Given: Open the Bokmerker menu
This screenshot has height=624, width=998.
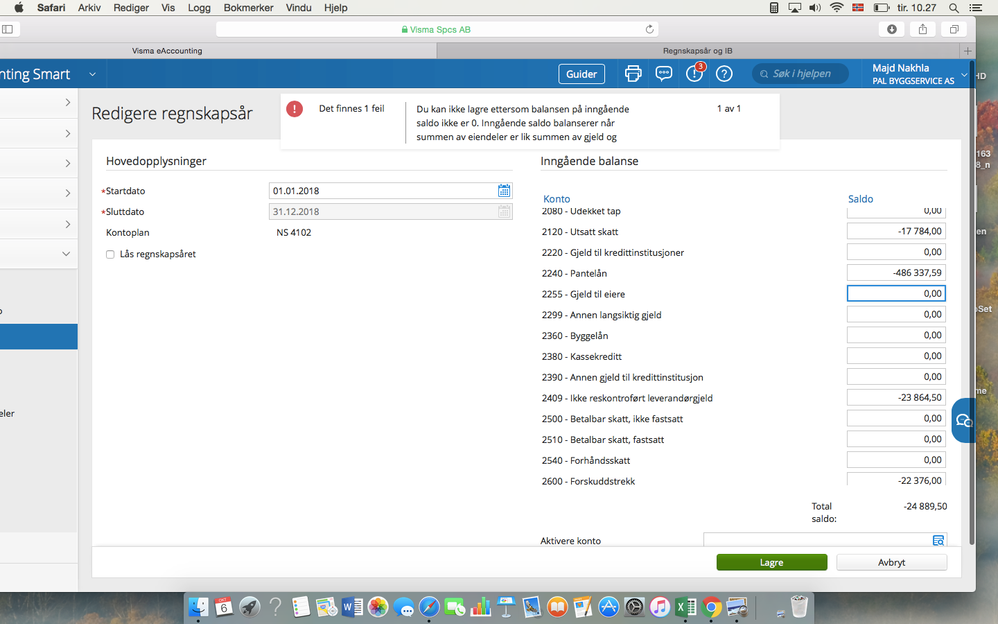Looking at the screenshot, I should 248,8.
